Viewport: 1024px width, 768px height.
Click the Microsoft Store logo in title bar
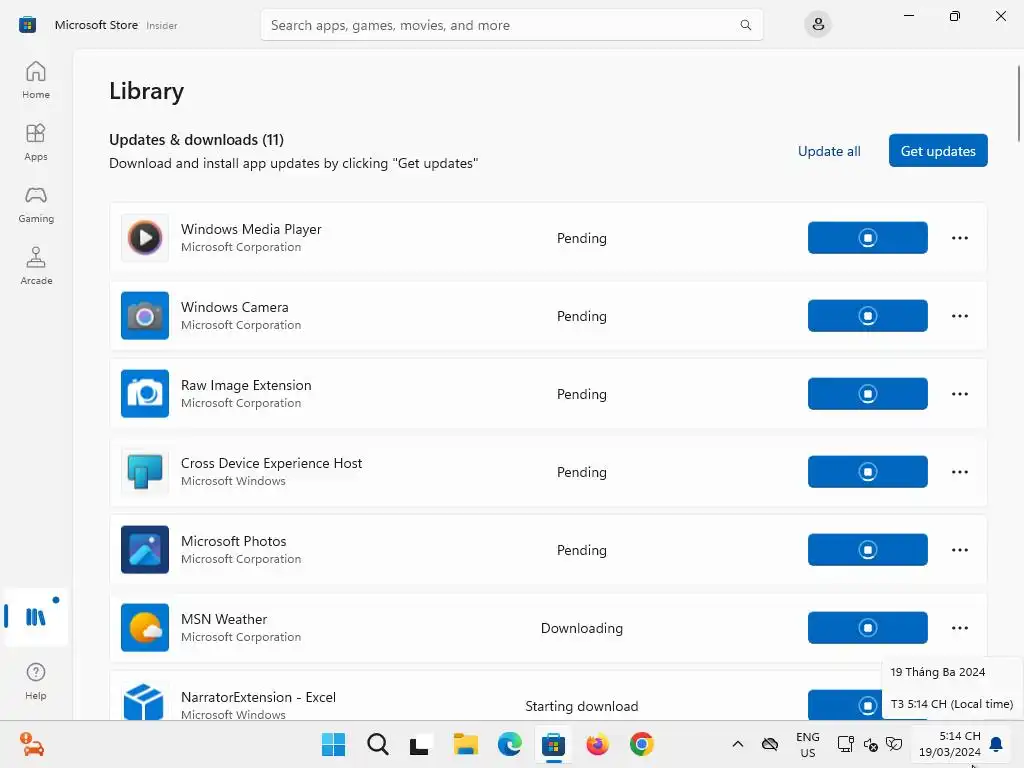[x=27, y=25]
